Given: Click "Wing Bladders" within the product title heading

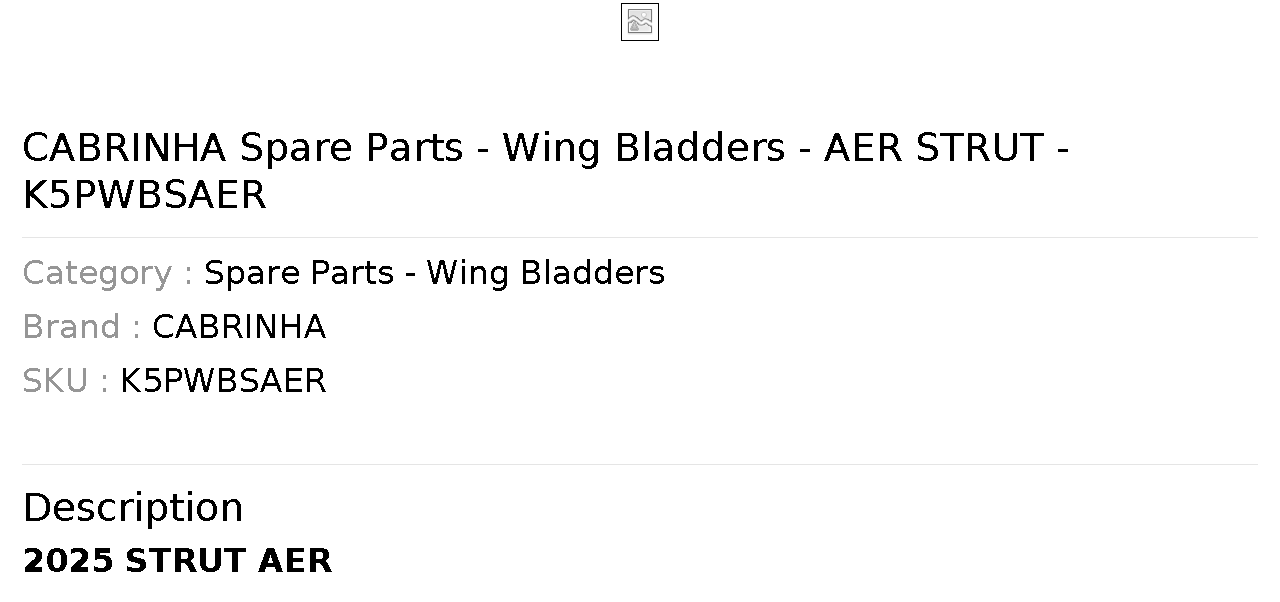Looking at the screenshot, I should coord(644,148).
